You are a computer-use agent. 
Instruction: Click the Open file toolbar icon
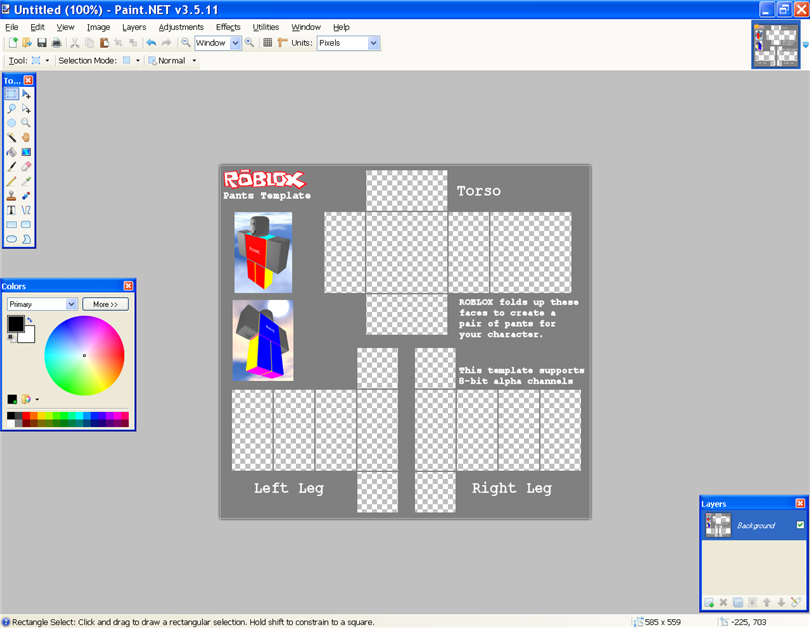pyautogui.click(x=27, y=43)
